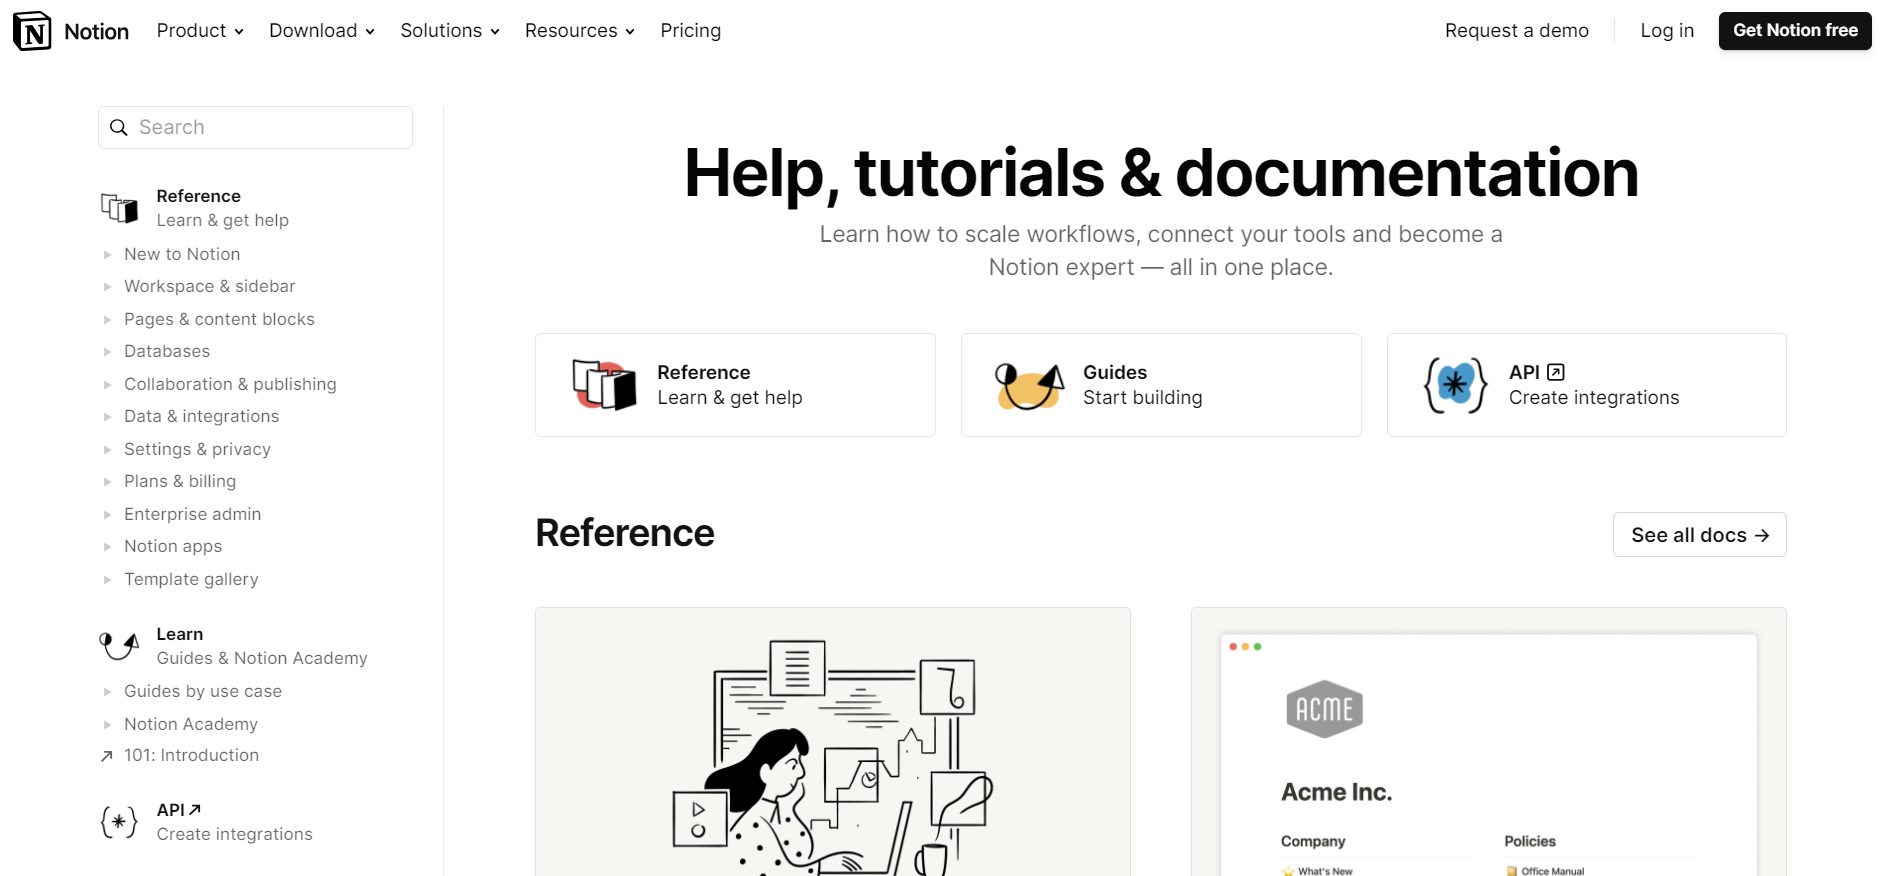
Task: Expand Data & integrations section
Action: click(x=108, y=417)
